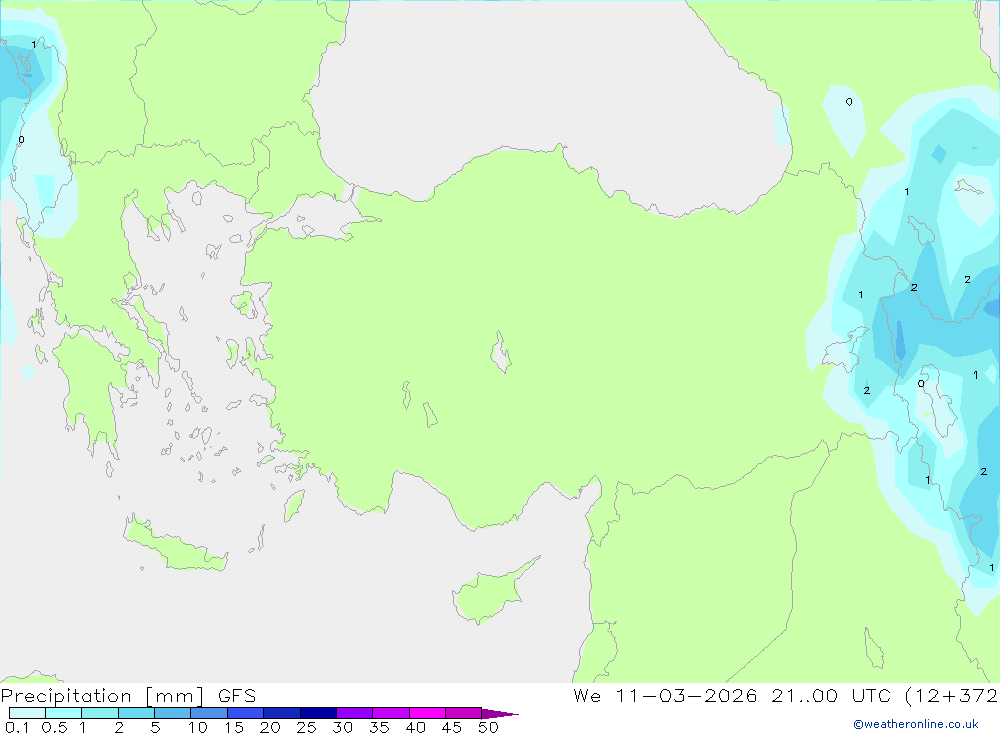Click the '20' legend scale label
This screenshot has width=1000, height=733.
click(270, 727)
